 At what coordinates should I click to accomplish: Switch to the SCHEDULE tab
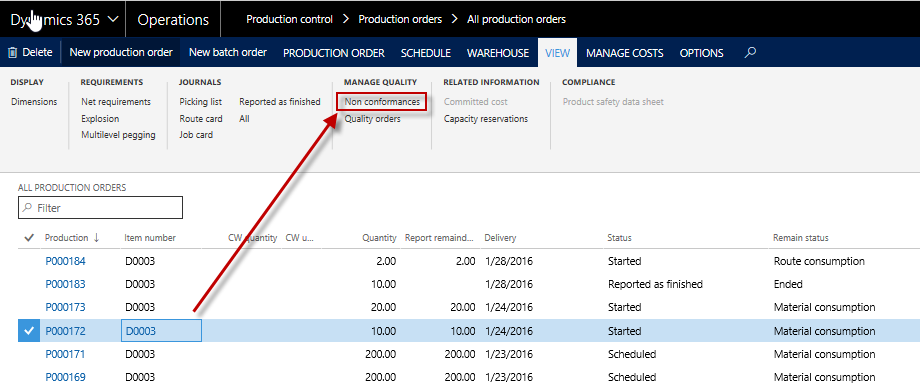point(426,53)
